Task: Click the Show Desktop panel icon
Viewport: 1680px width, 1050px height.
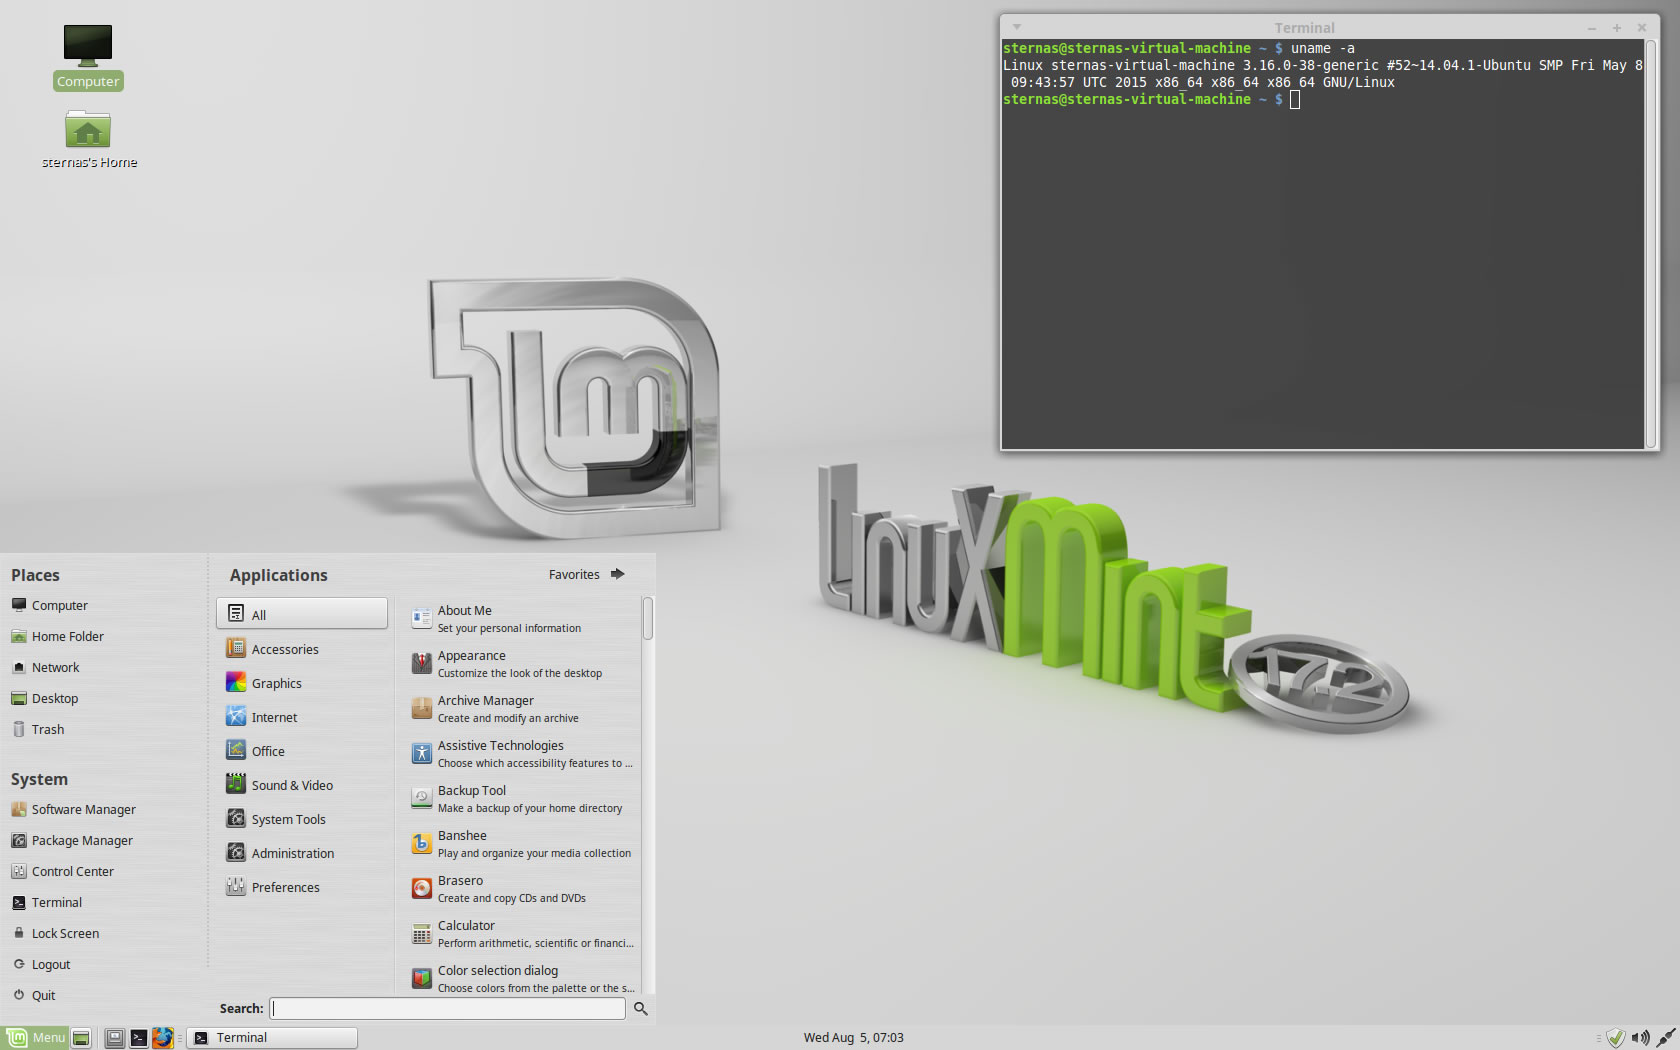Action: click(81, 1038)
